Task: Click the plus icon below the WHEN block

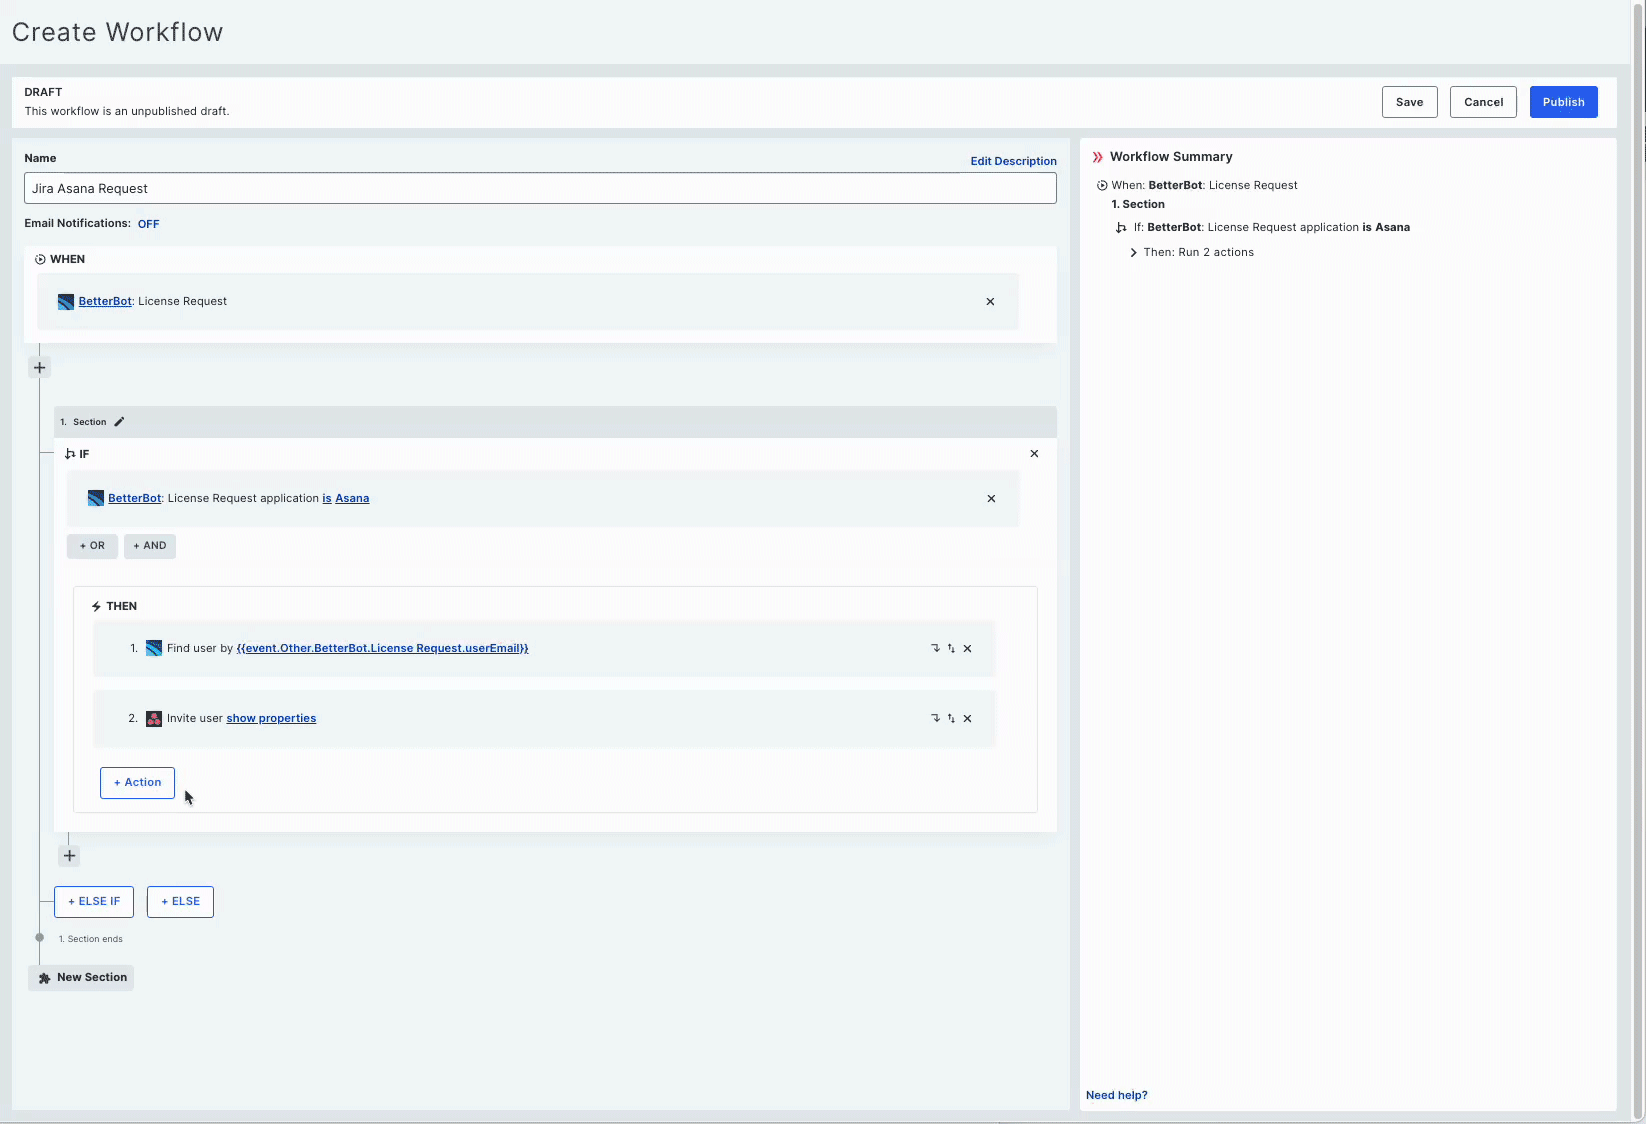Action: [40, 367]
